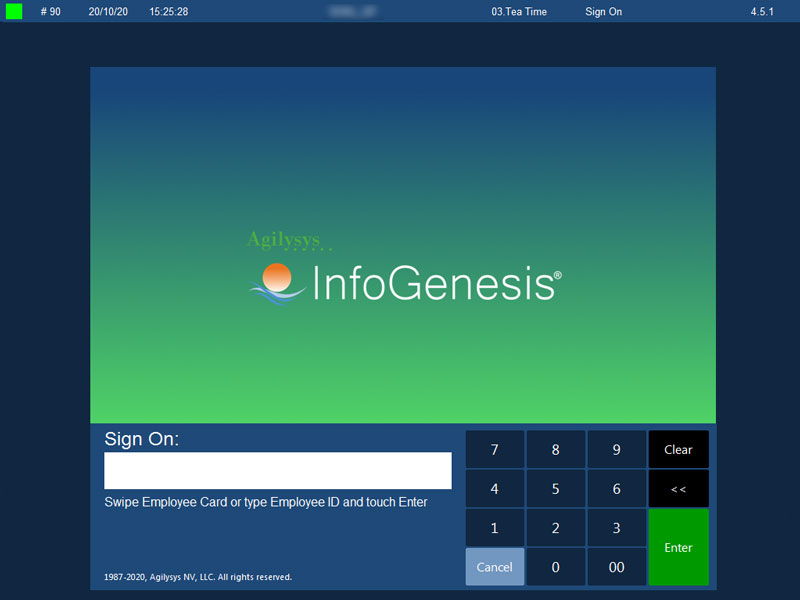
Task: Click the InfoGenesis sun logo
Action: click(277, 279)
